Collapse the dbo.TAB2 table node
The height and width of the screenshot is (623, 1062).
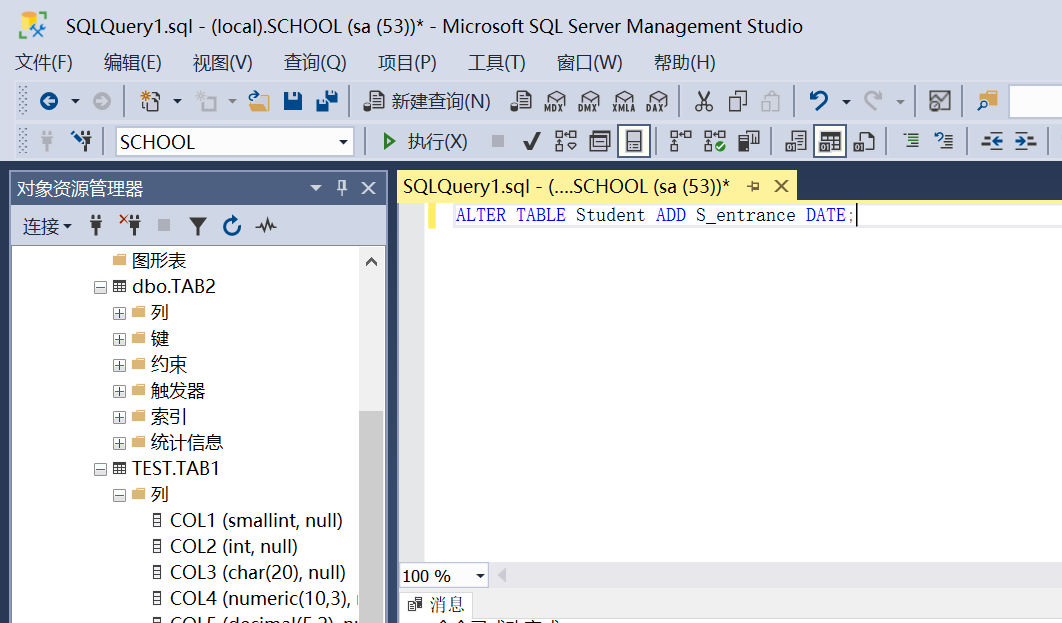click(x=100, y=287)
